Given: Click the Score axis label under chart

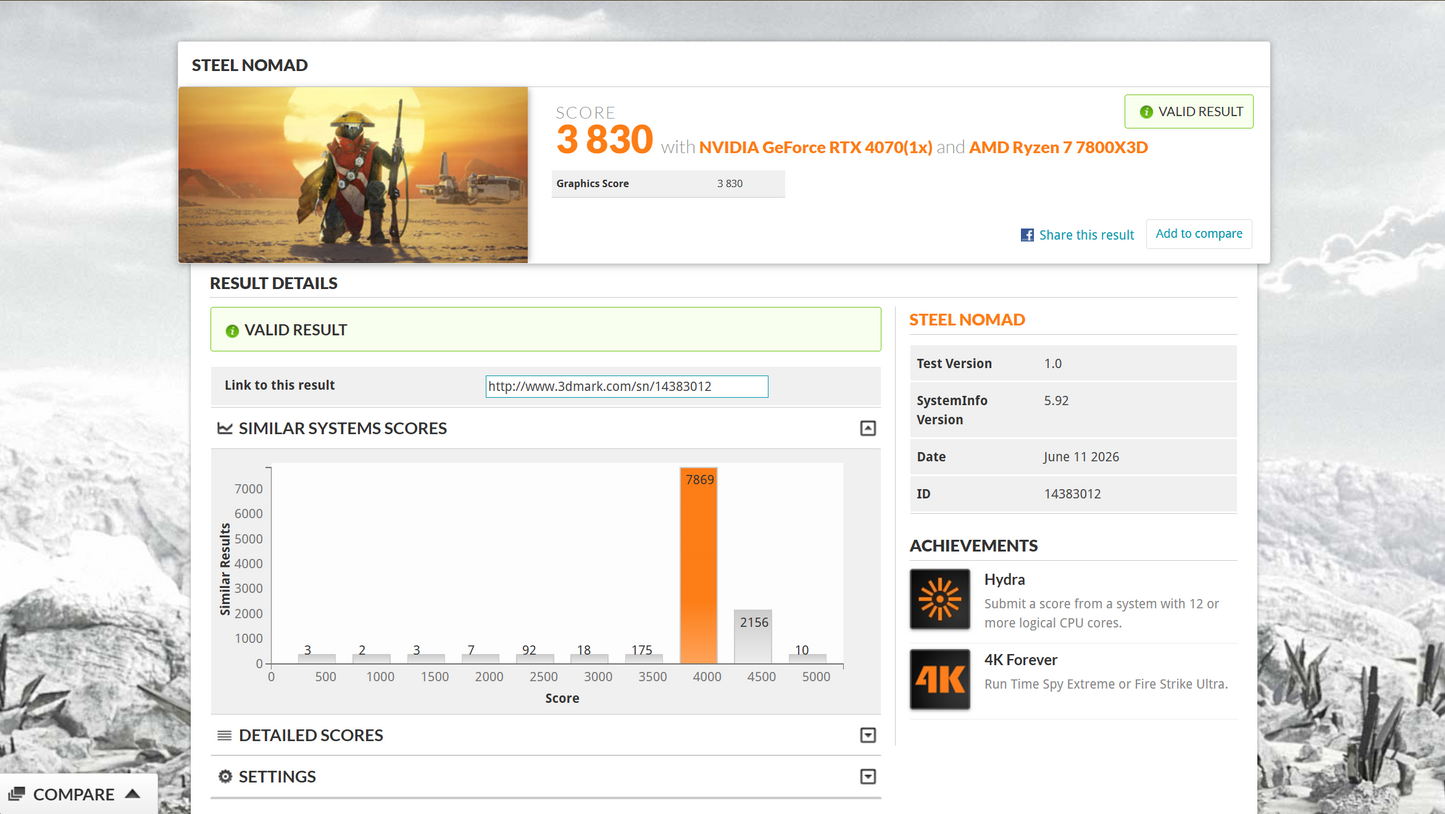Looking at the screenshot, I should (x=562, y=698).
